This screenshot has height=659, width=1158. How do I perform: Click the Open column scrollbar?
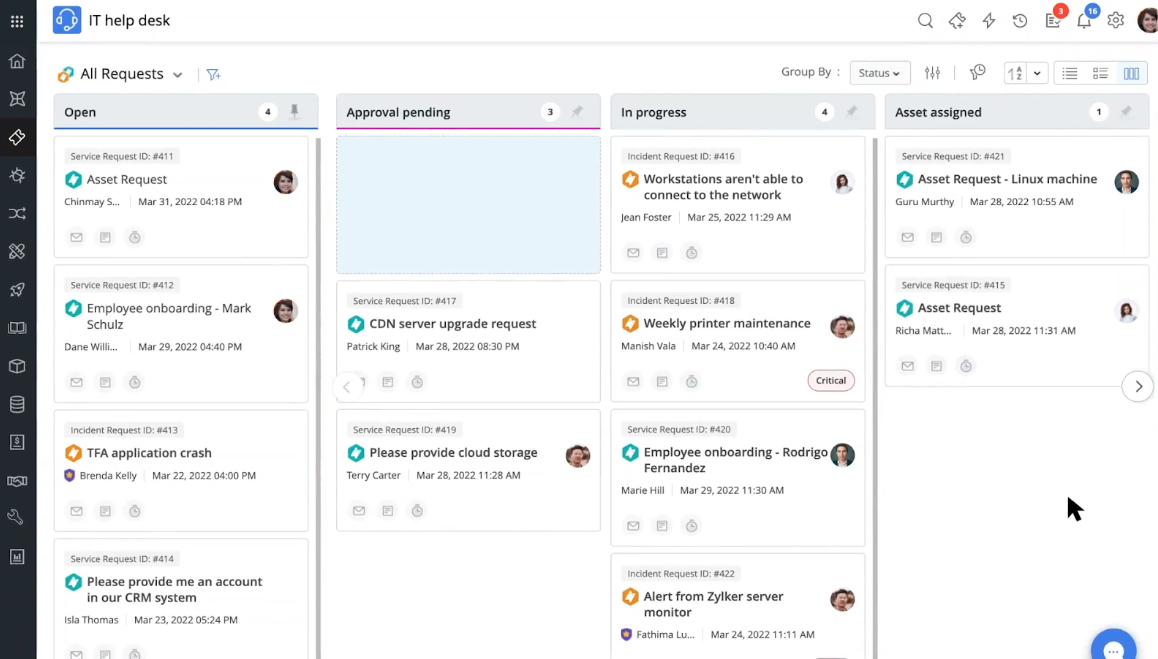(x=318, y=397)
